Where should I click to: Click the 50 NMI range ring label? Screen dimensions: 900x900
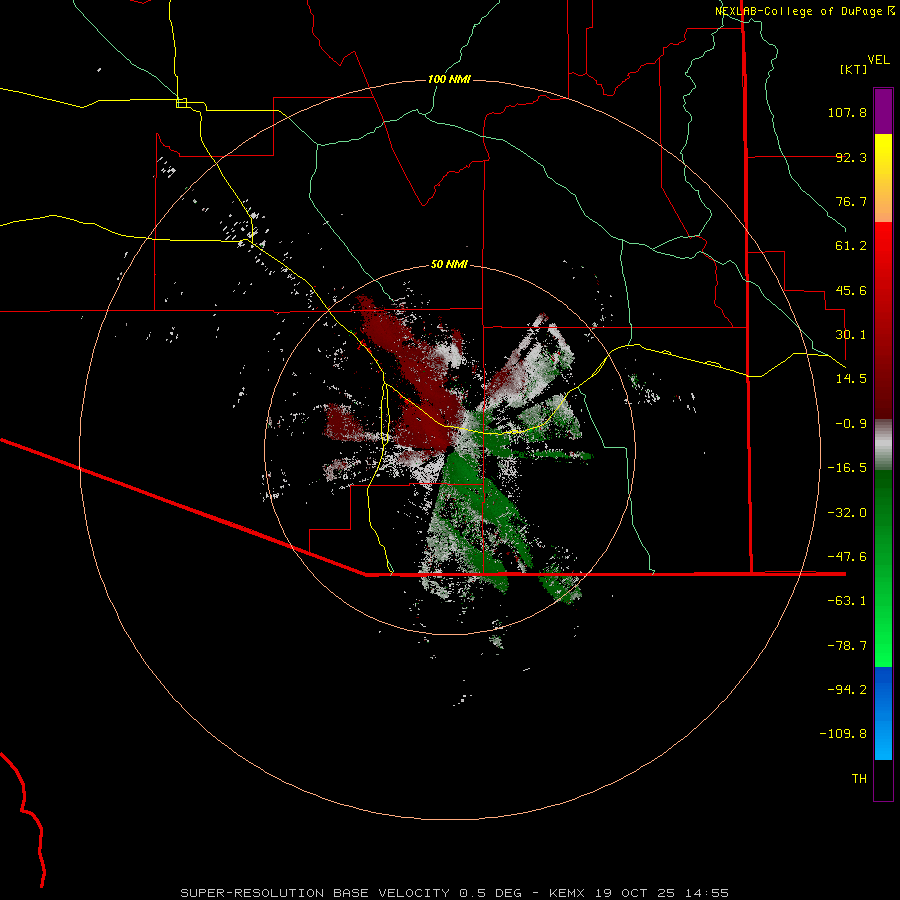449,264
